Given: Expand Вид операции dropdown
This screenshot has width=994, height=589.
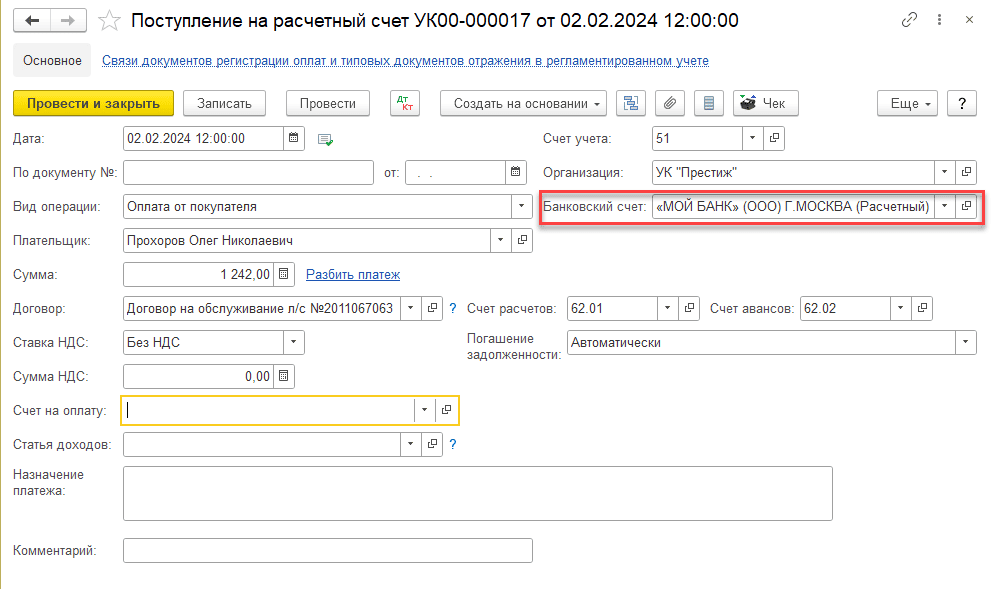Looking at the screenshot, I should coord(522,207).
